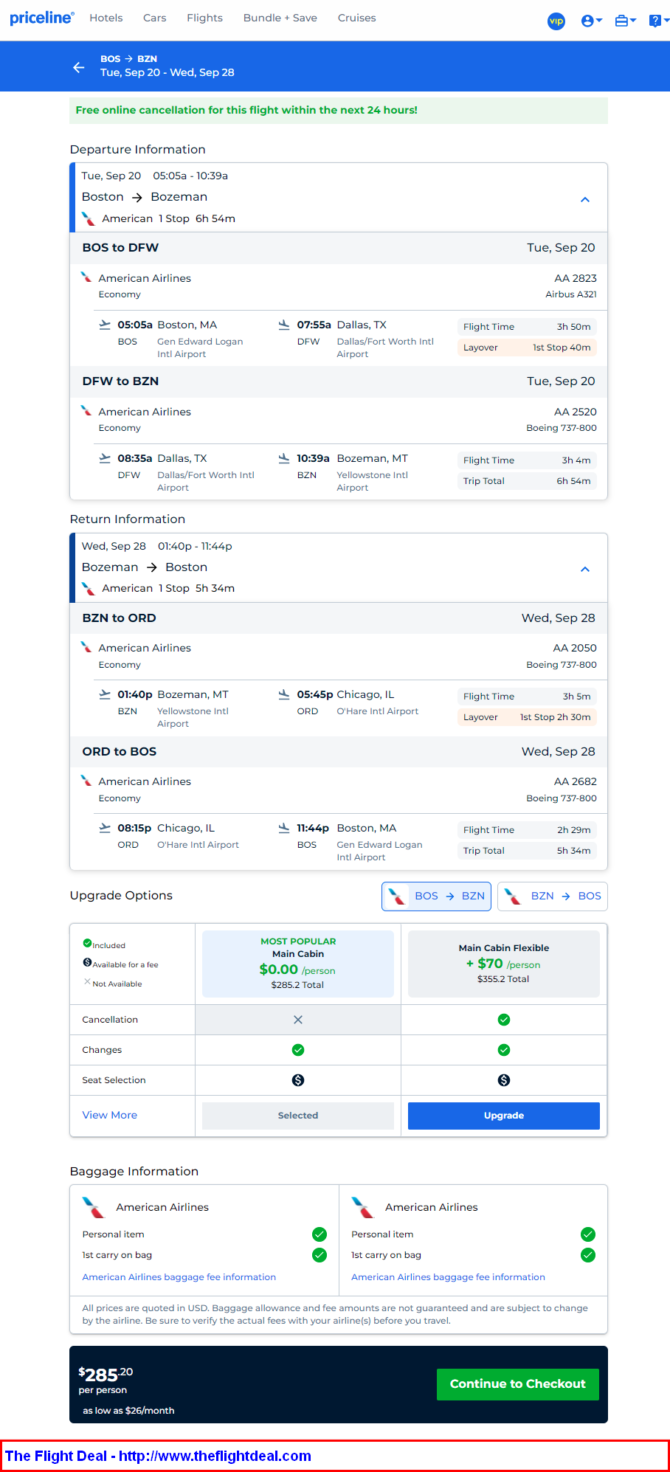Click American logo in departure summary row
The image size is (670, 1472).
click(x=89, y=219)
